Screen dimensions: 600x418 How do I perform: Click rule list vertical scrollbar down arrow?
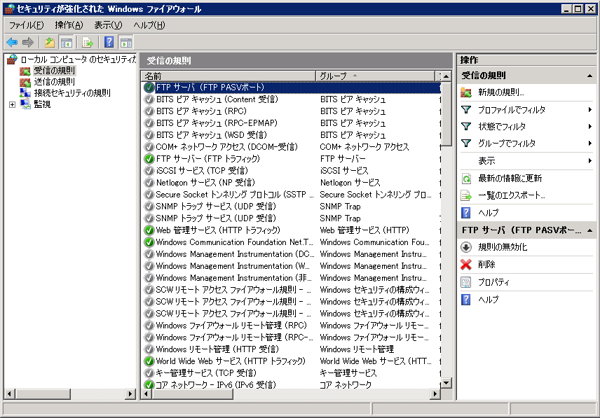446,382
